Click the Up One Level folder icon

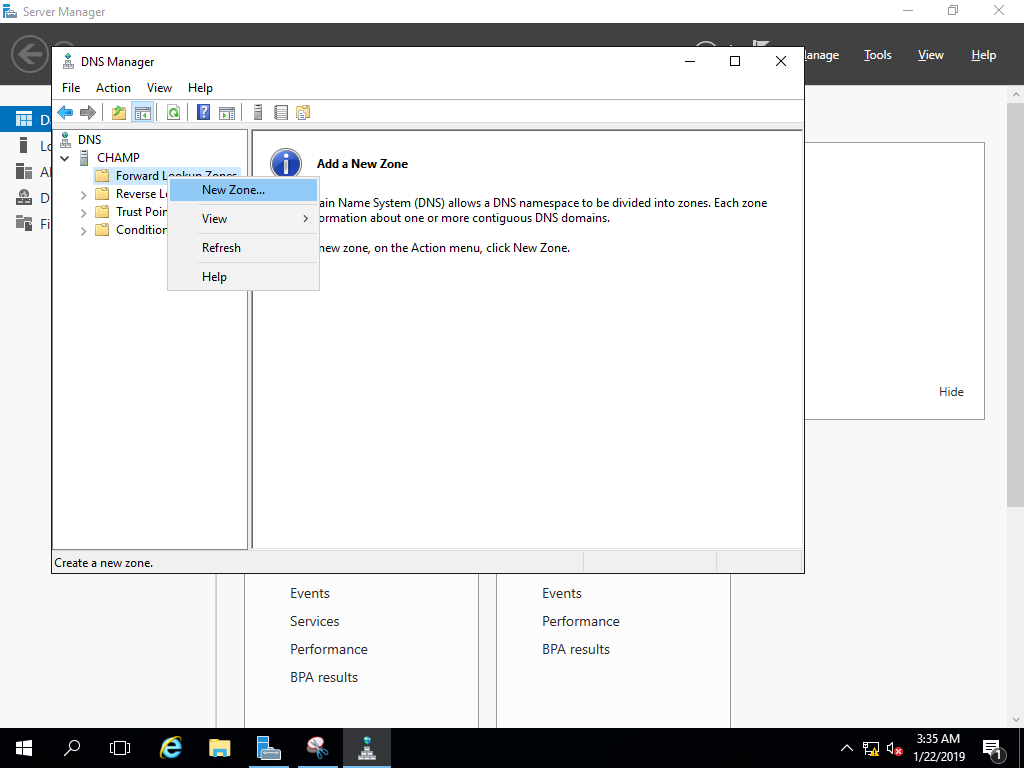pos(118,113)
